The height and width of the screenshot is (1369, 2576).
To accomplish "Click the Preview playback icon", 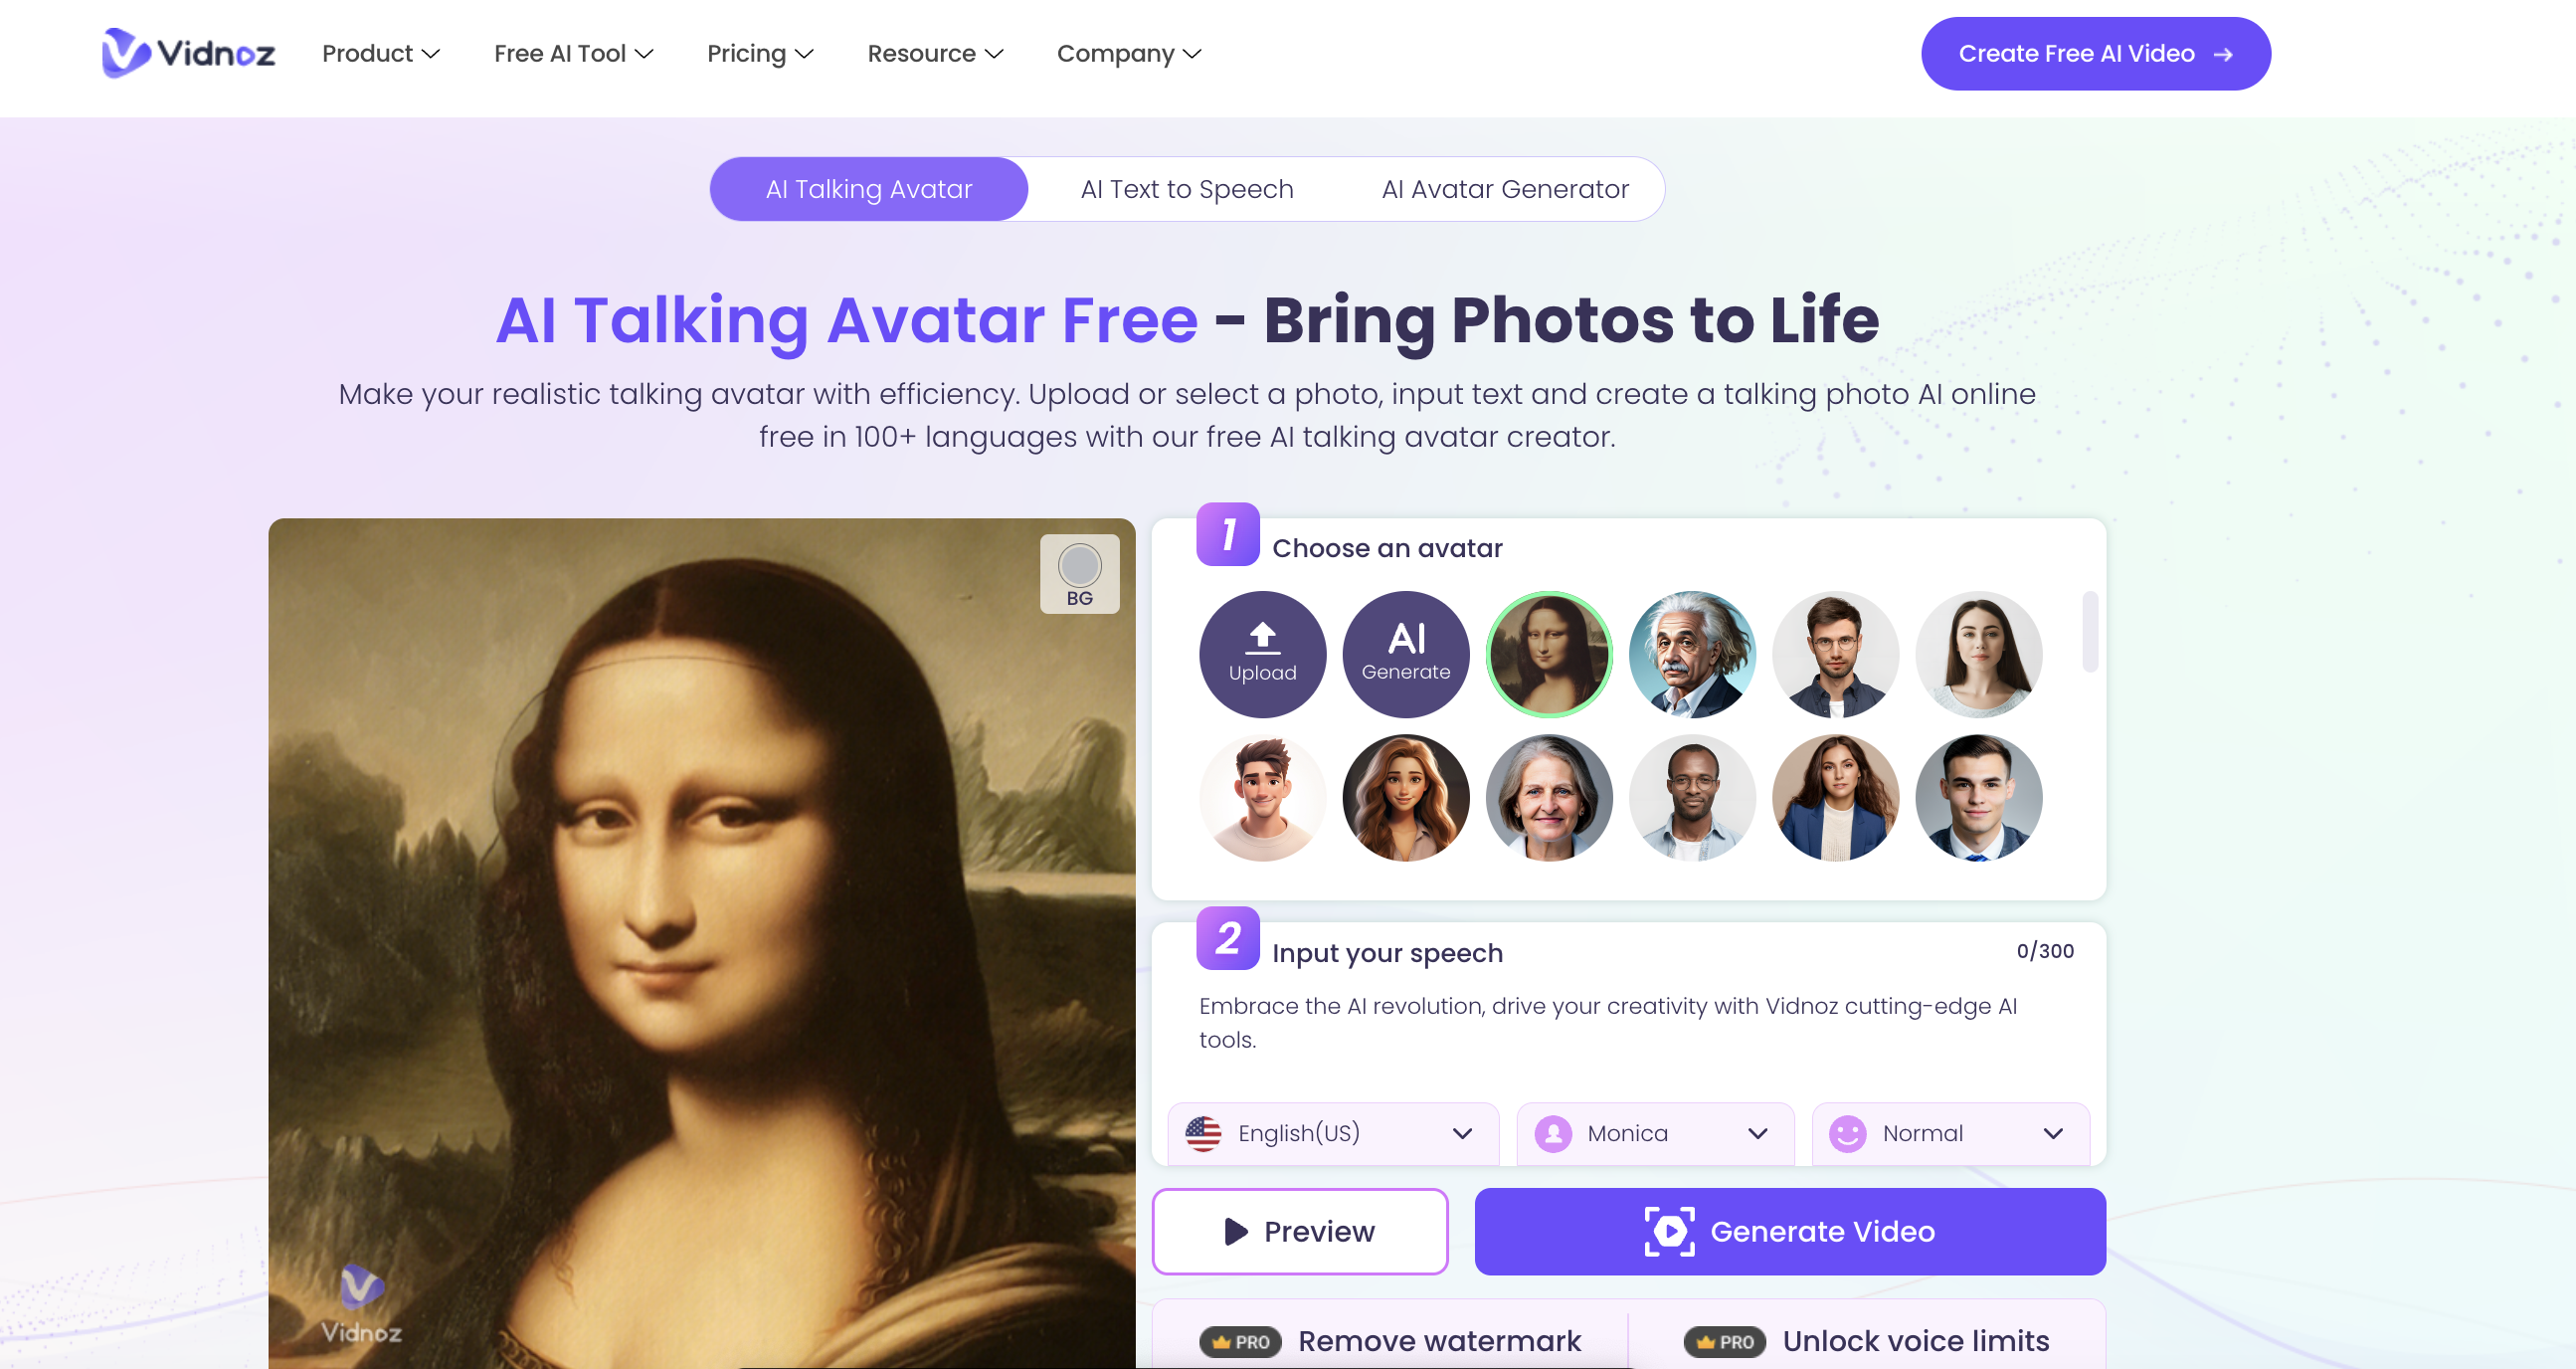I will coord(1238,1231).
